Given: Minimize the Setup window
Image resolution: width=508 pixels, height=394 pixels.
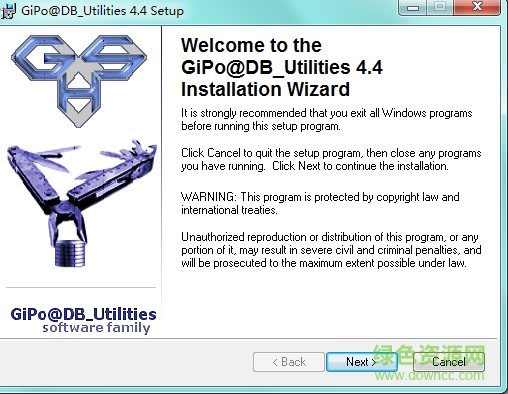Looking at the screenshot, I should (x=412, y=7).
